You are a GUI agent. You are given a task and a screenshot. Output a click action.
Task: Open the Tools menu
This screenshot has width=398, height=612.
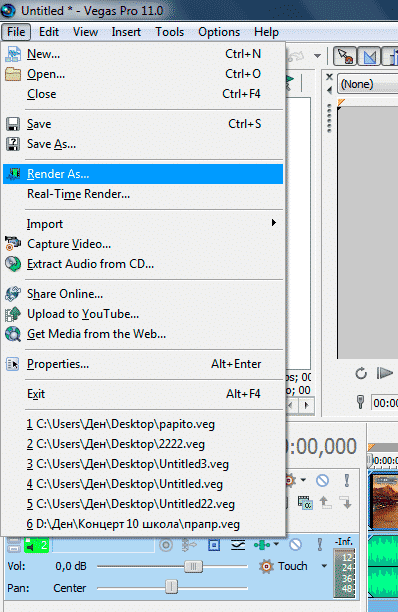(x=169, y=32)
